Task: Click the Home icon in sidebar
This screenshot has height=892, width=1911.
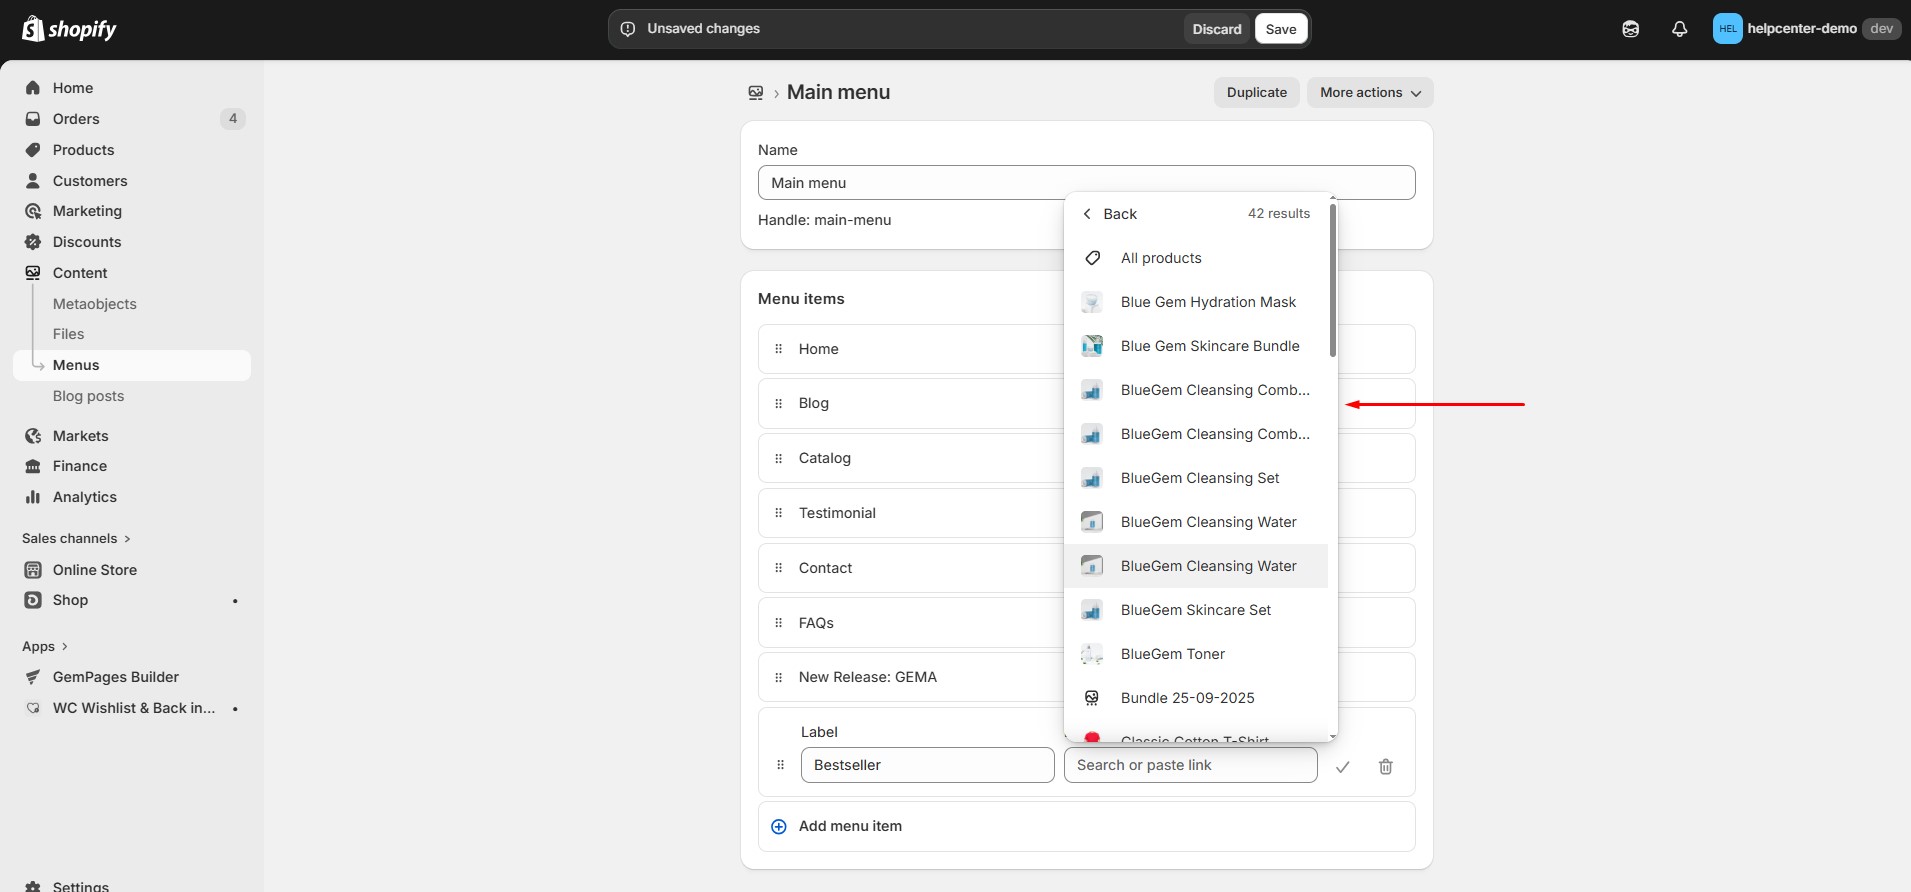Action: click(33, 88)
